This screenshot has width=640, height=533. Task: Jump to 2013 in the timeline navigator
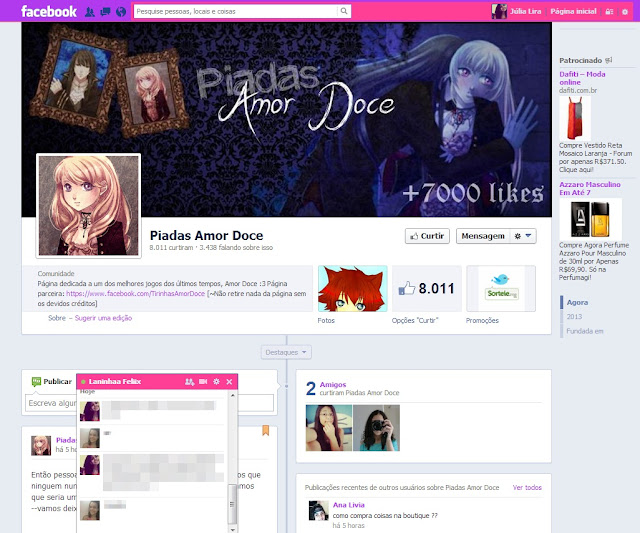coord(574,317)
